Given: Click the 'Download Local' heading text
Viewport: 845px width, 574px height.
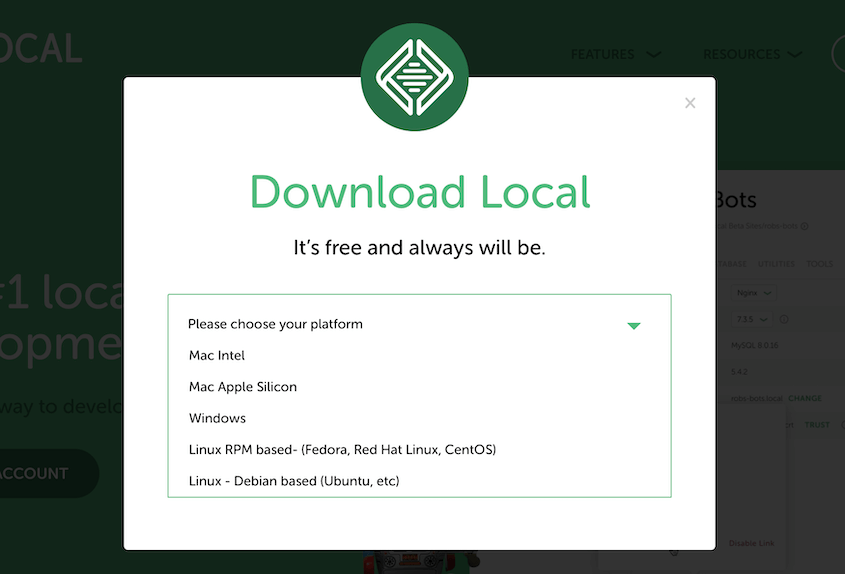Looking at the screenshot, I should 420,192.
